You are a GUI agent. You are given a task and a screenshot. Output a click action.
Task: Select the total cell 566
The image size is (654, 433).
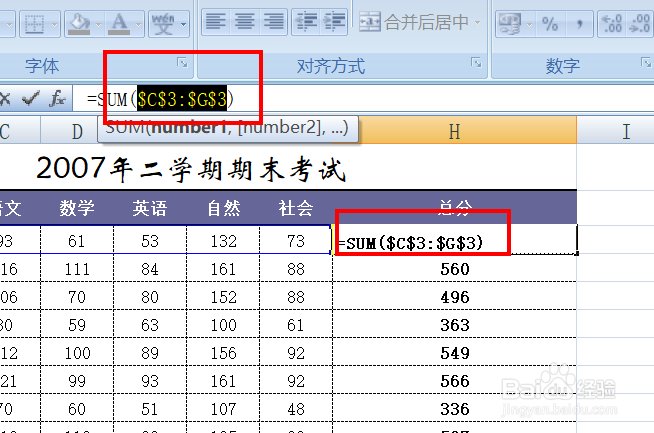(455, 380)
